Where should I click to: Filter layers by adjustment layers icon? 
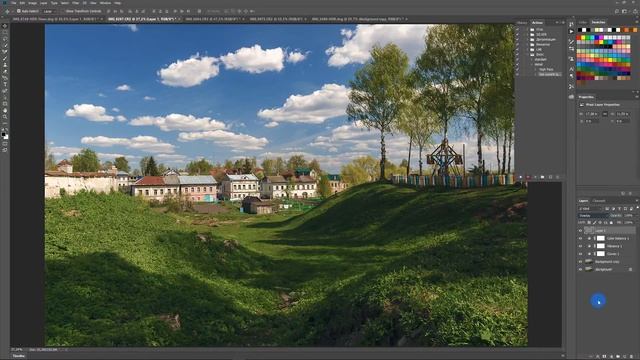coord(613,209)
